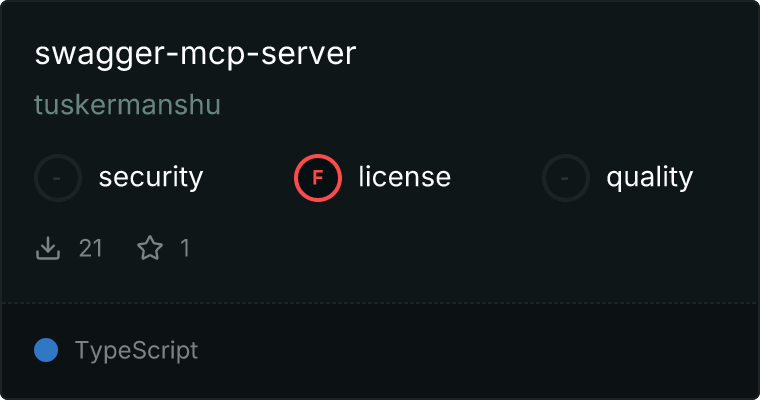
Task: Click the dashed divider above TypeScript
Action: pyautogui.click(x=380, y=303)
